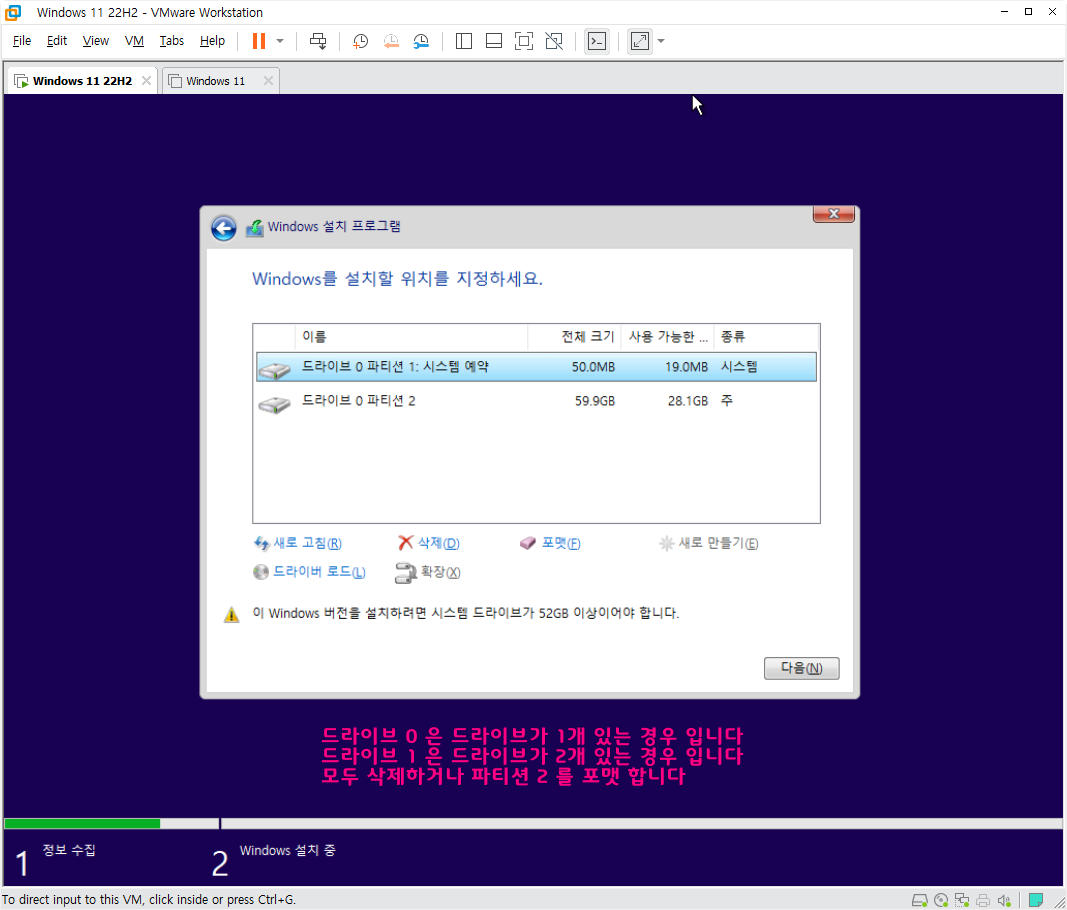
Task: Open the Edit menu
Action: (x=56, y=41)
